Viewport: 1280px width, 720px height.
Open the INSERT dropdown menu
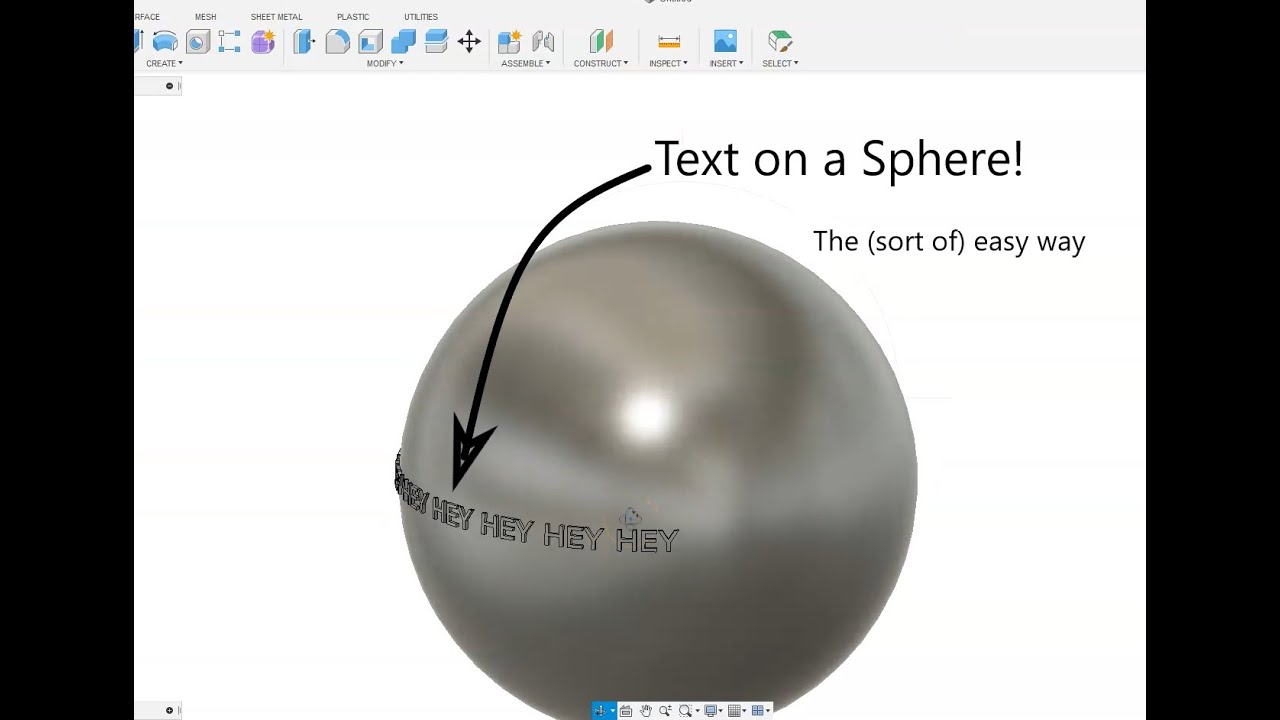pos(726,63)
